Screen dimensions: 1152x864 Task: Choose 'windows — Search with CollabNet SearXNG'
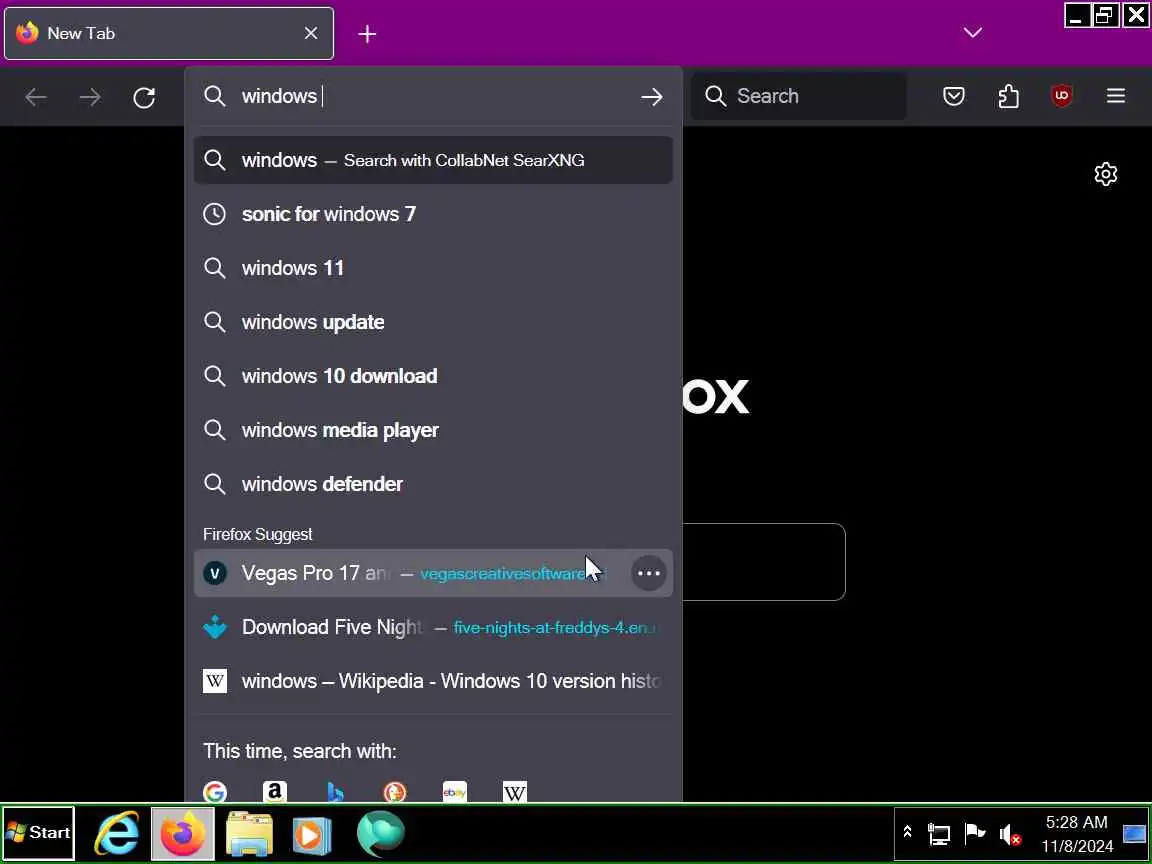pyautogui.click(x=433, y=160)
